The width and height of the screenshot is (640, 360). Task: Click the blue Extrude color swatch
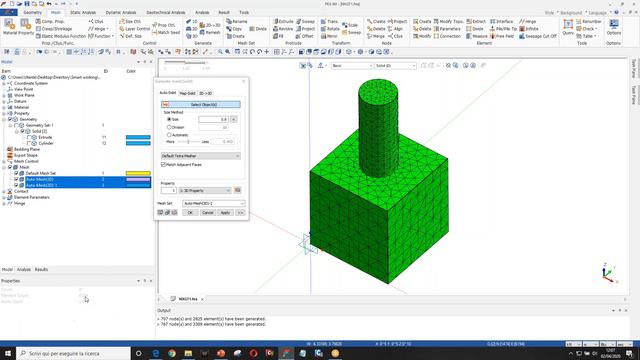(x=138, y=137)
